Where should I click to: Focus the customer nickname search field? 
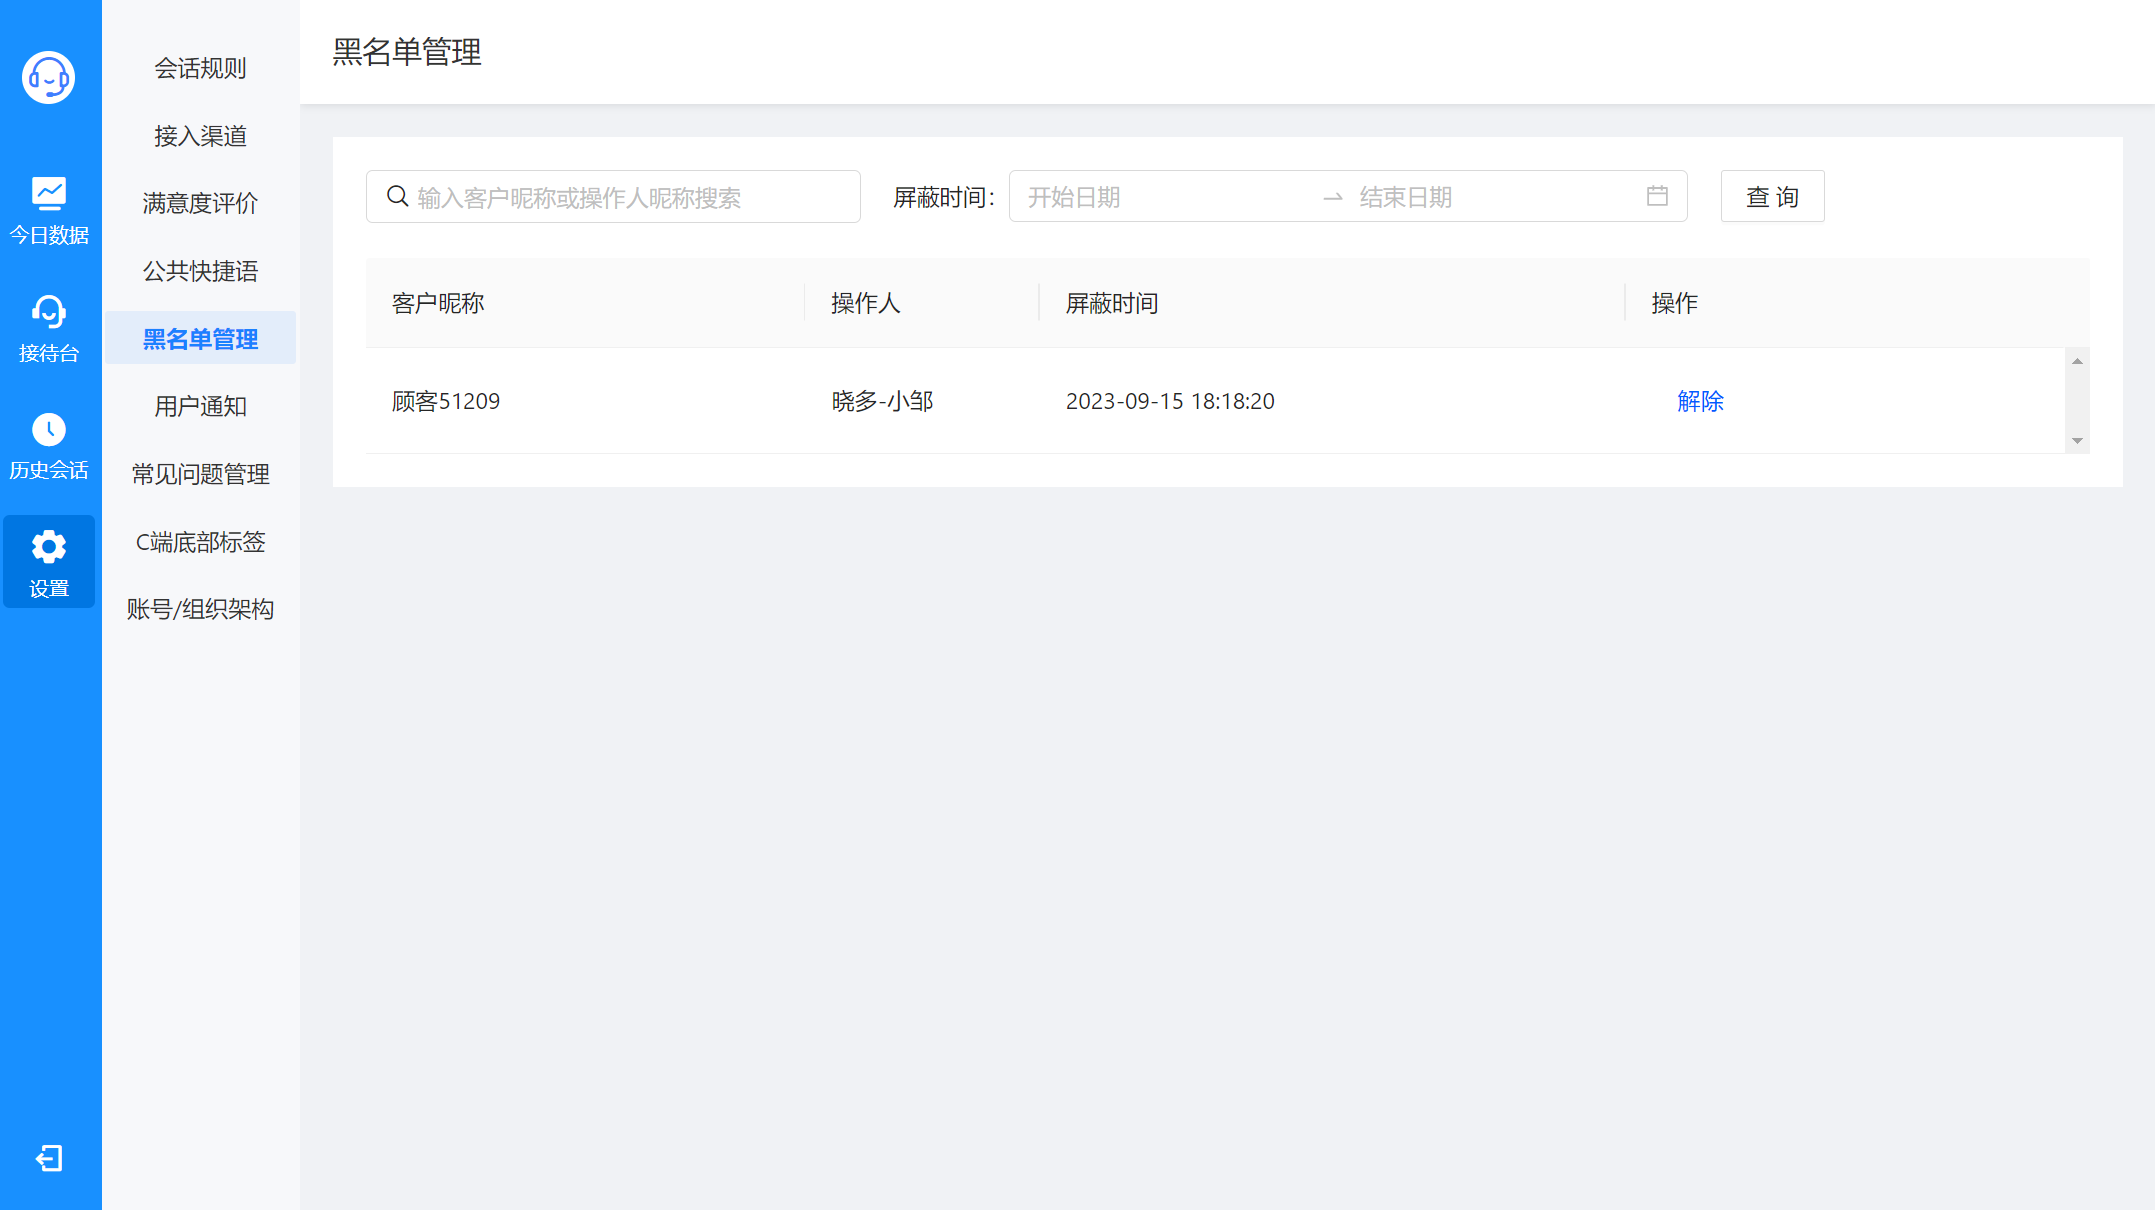613,196
